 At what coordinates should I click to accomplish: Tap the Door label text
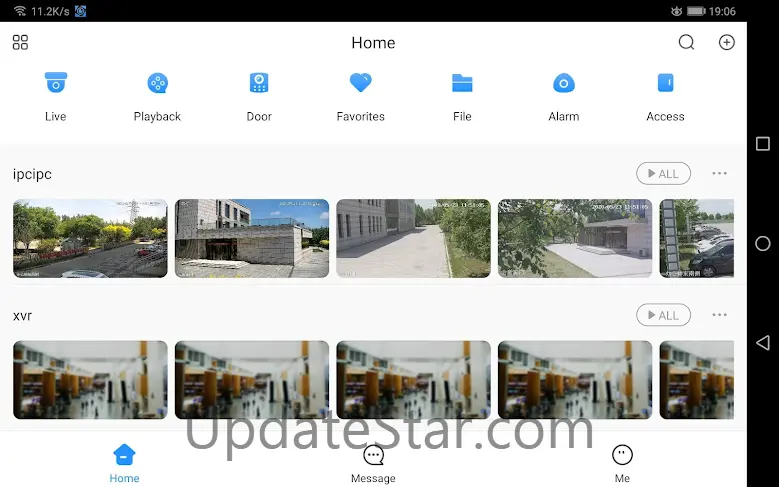point(259,116)
